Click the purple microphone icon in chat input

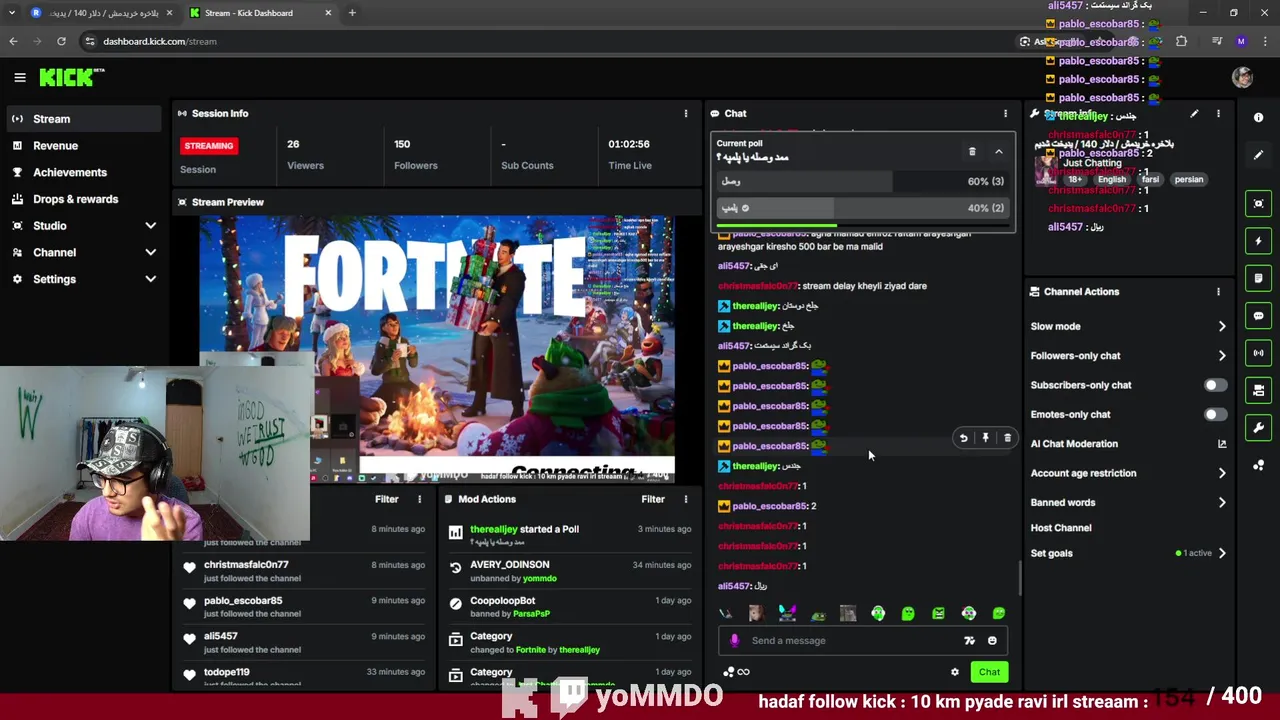pyautogui.click(x=735, y=640)
